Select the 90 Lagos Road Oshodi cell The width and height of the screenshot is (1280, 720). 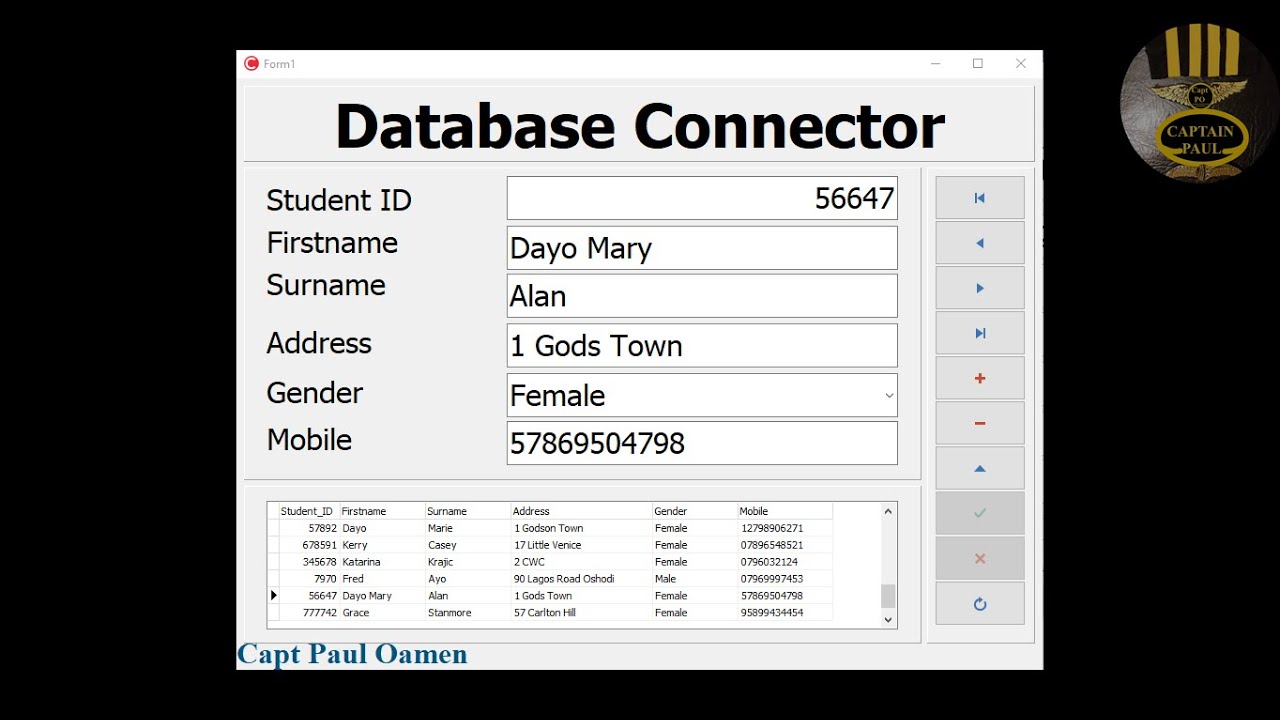coord(582,579)
